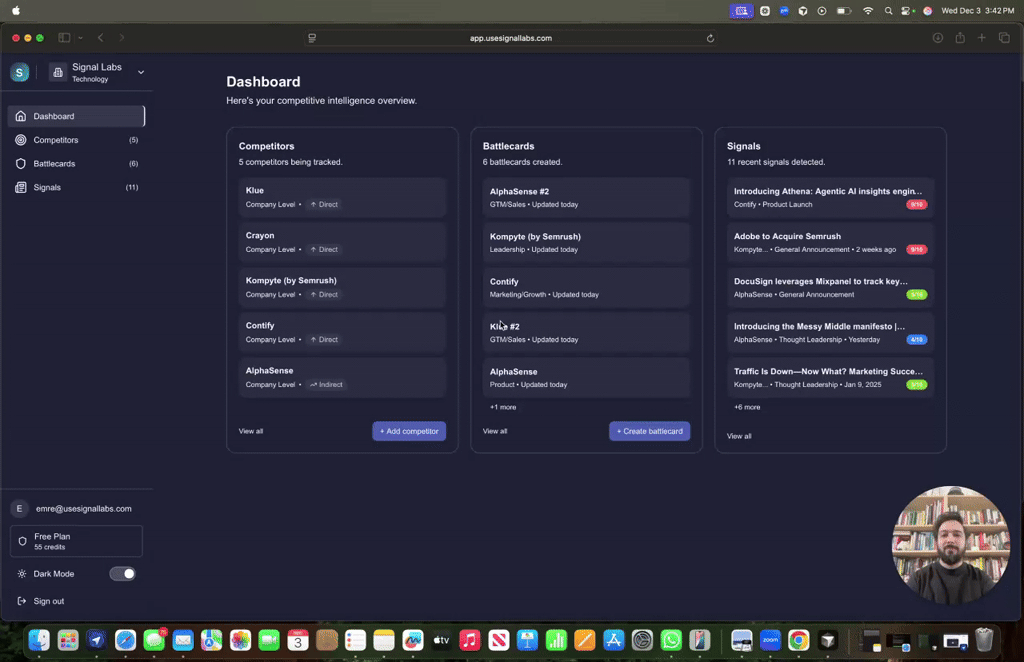The width and height of the screenshot is (1024, 662).
Task: Click the Add competitor button
Action: tap(409, 431)
